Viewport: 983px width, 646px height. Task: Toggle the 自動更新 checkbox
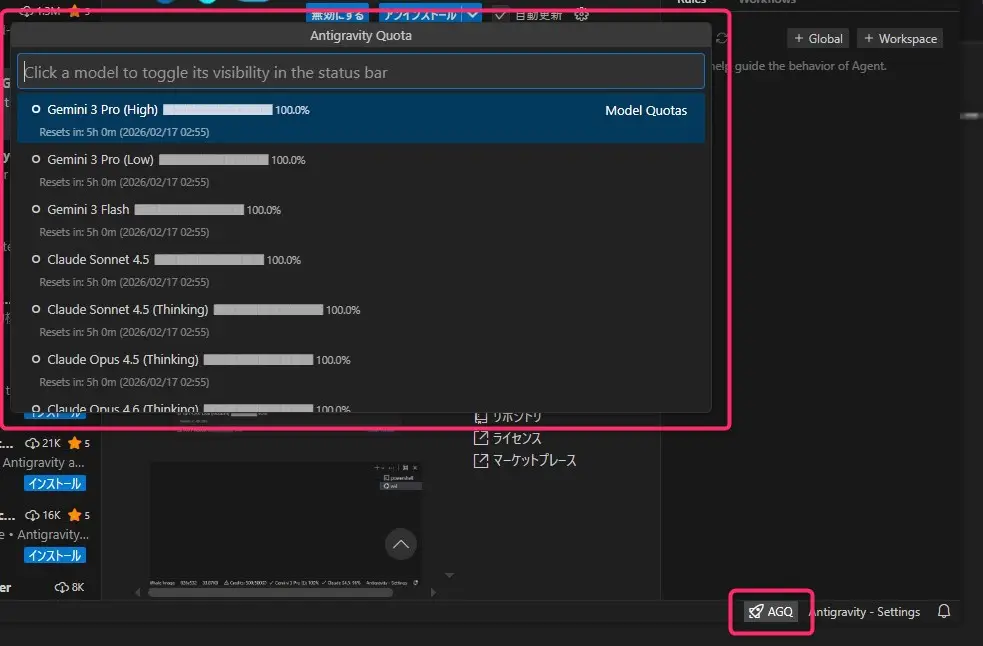[500, 14]
